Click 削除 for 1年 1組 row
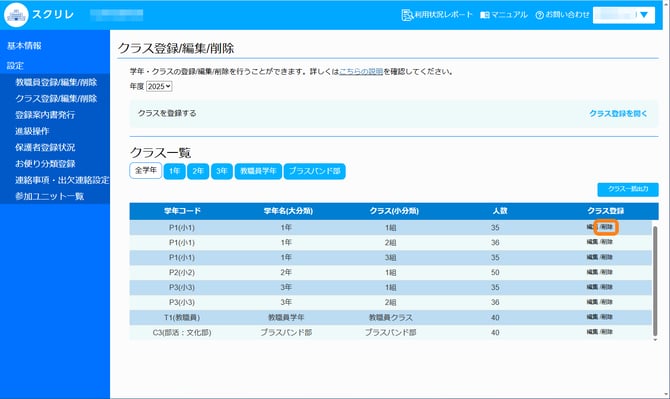The width and height of the screenshot is (670, 399). click(607, 227)
